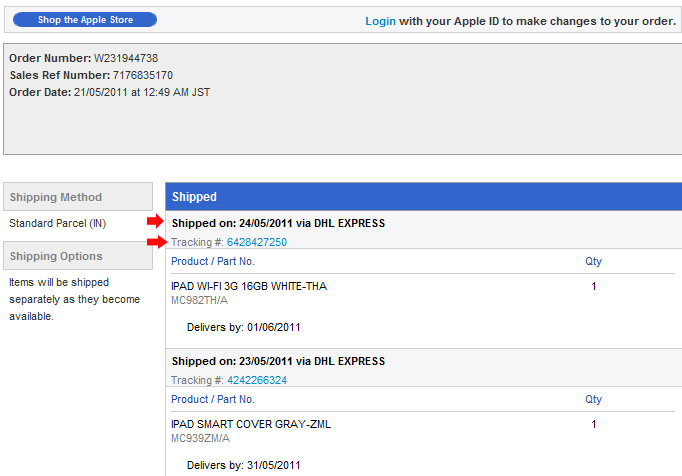Screen dimensions: 682x476
Task: Click Qty header in the iPad shipment
Action: [593, 261]
